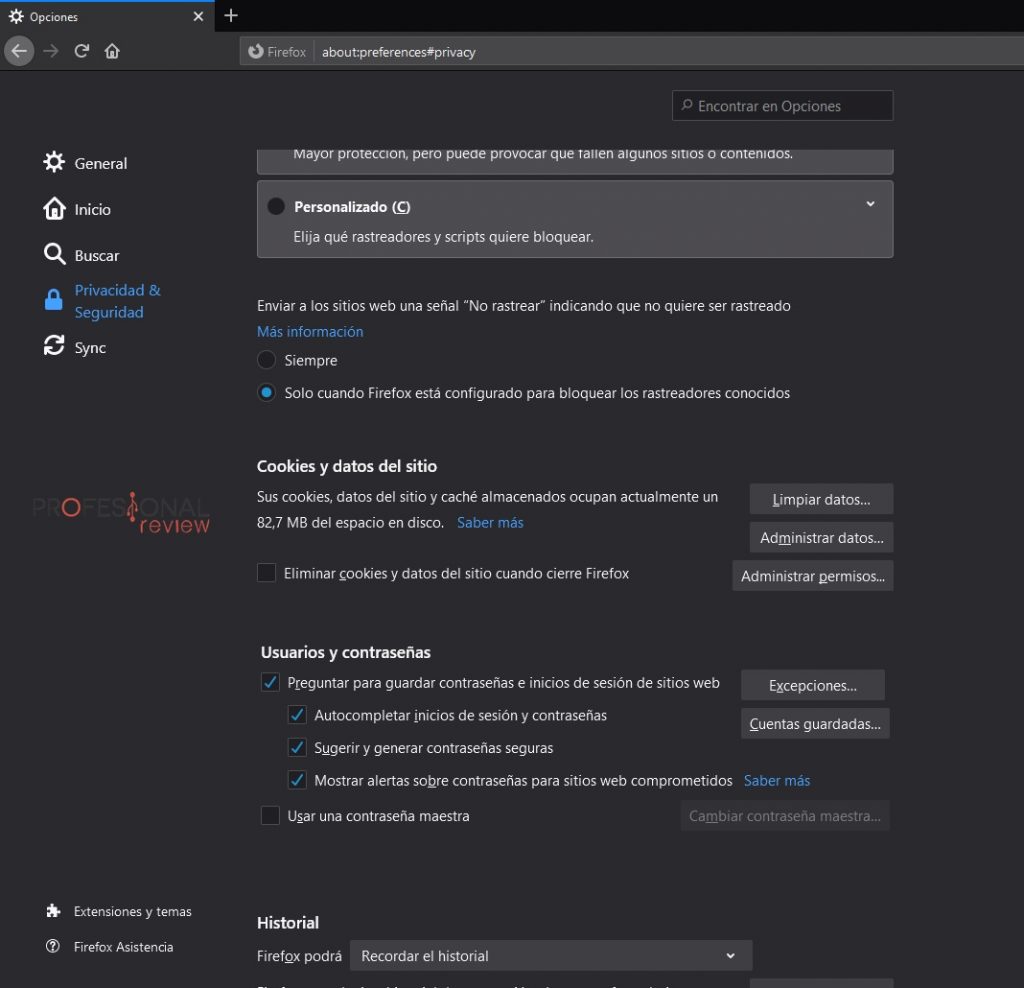Toggle Sugerir y generar contraseñas seguras
1024x988 pixels.
pyautogui.click(x=297, y=747)
